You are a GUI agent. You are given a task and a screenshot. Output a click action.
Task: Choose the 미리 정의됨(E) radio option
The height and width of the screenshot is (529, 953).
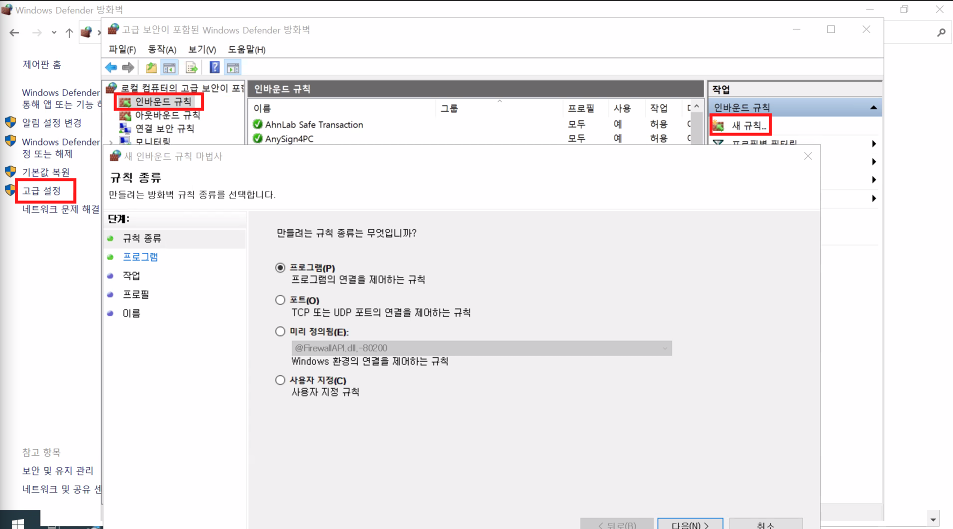click(280, 331)
